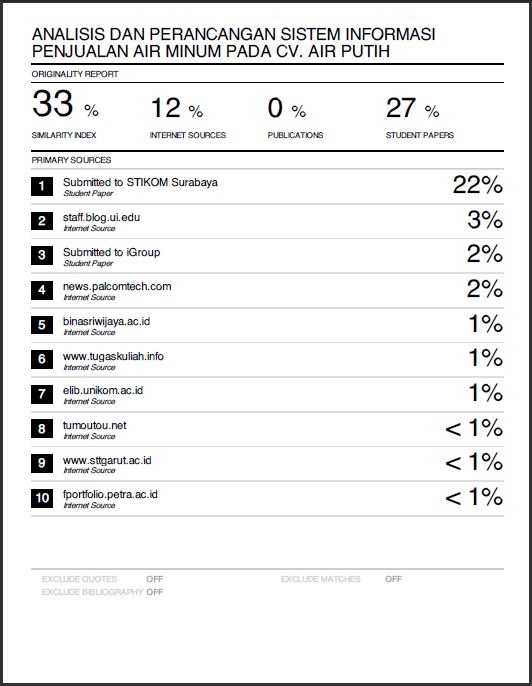Open news.palcomtech.com source link

[117, 287]
